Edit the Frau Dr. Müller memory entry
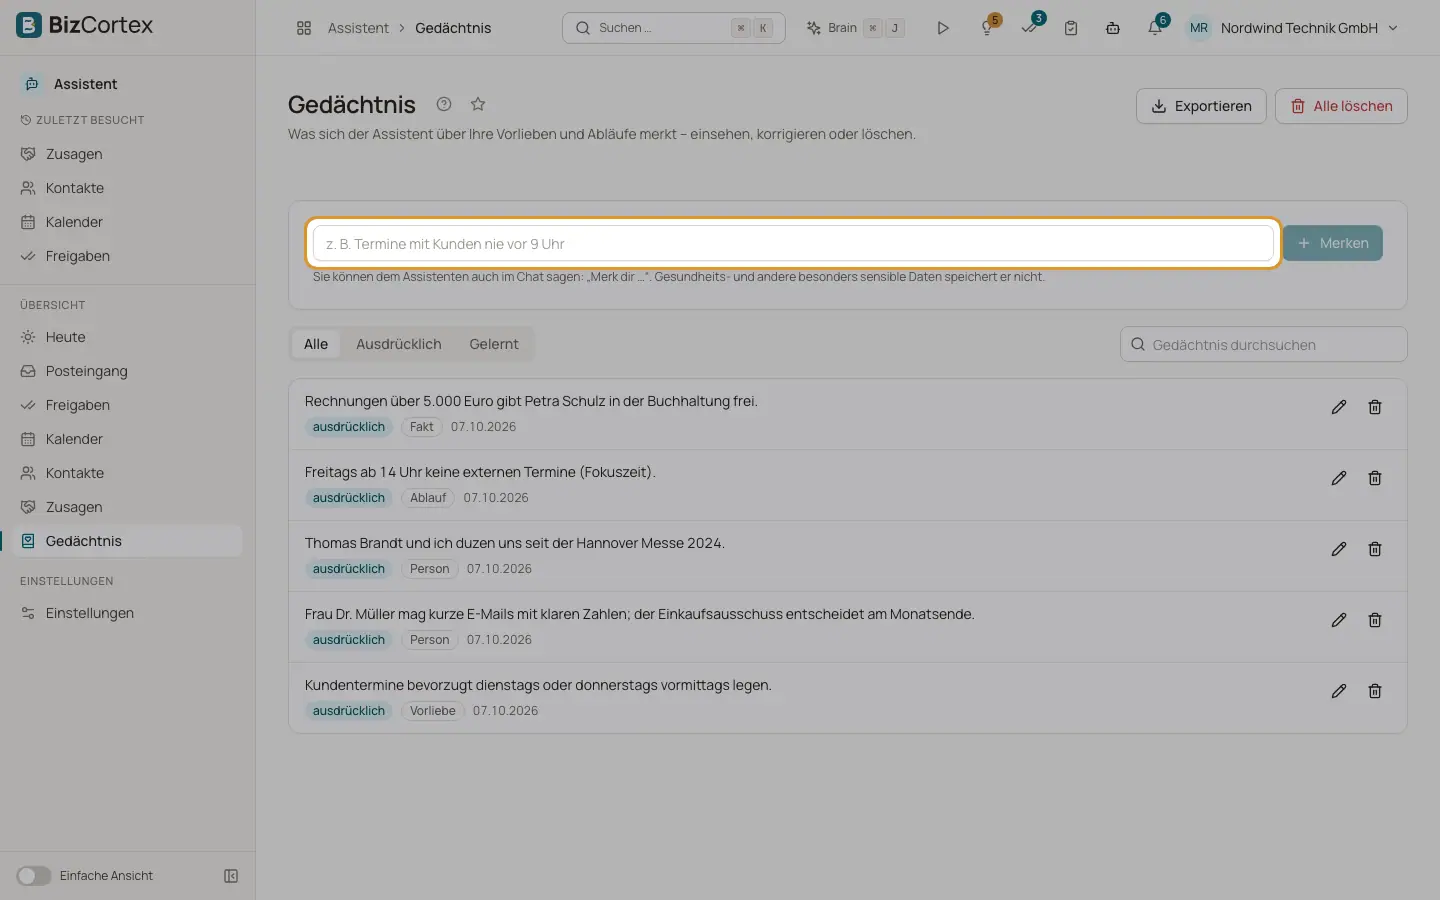The height and width of the screenshot is (900, 1440). pyautogui.click(x=1339, y=620)
